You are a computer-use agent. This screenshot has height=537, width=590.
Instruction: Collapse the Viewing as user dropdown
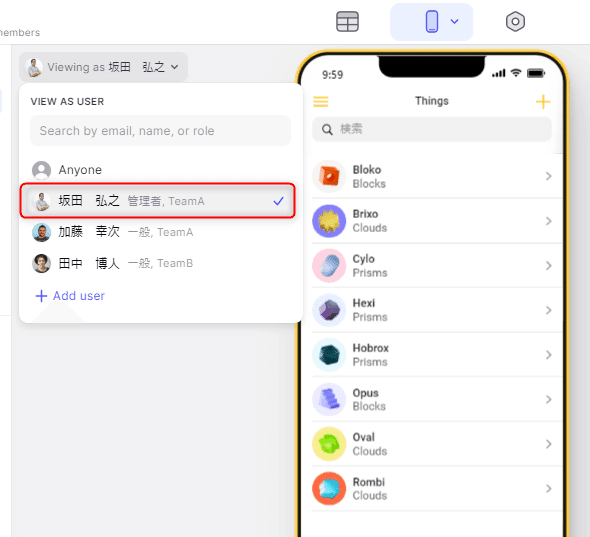coord(103,67)
